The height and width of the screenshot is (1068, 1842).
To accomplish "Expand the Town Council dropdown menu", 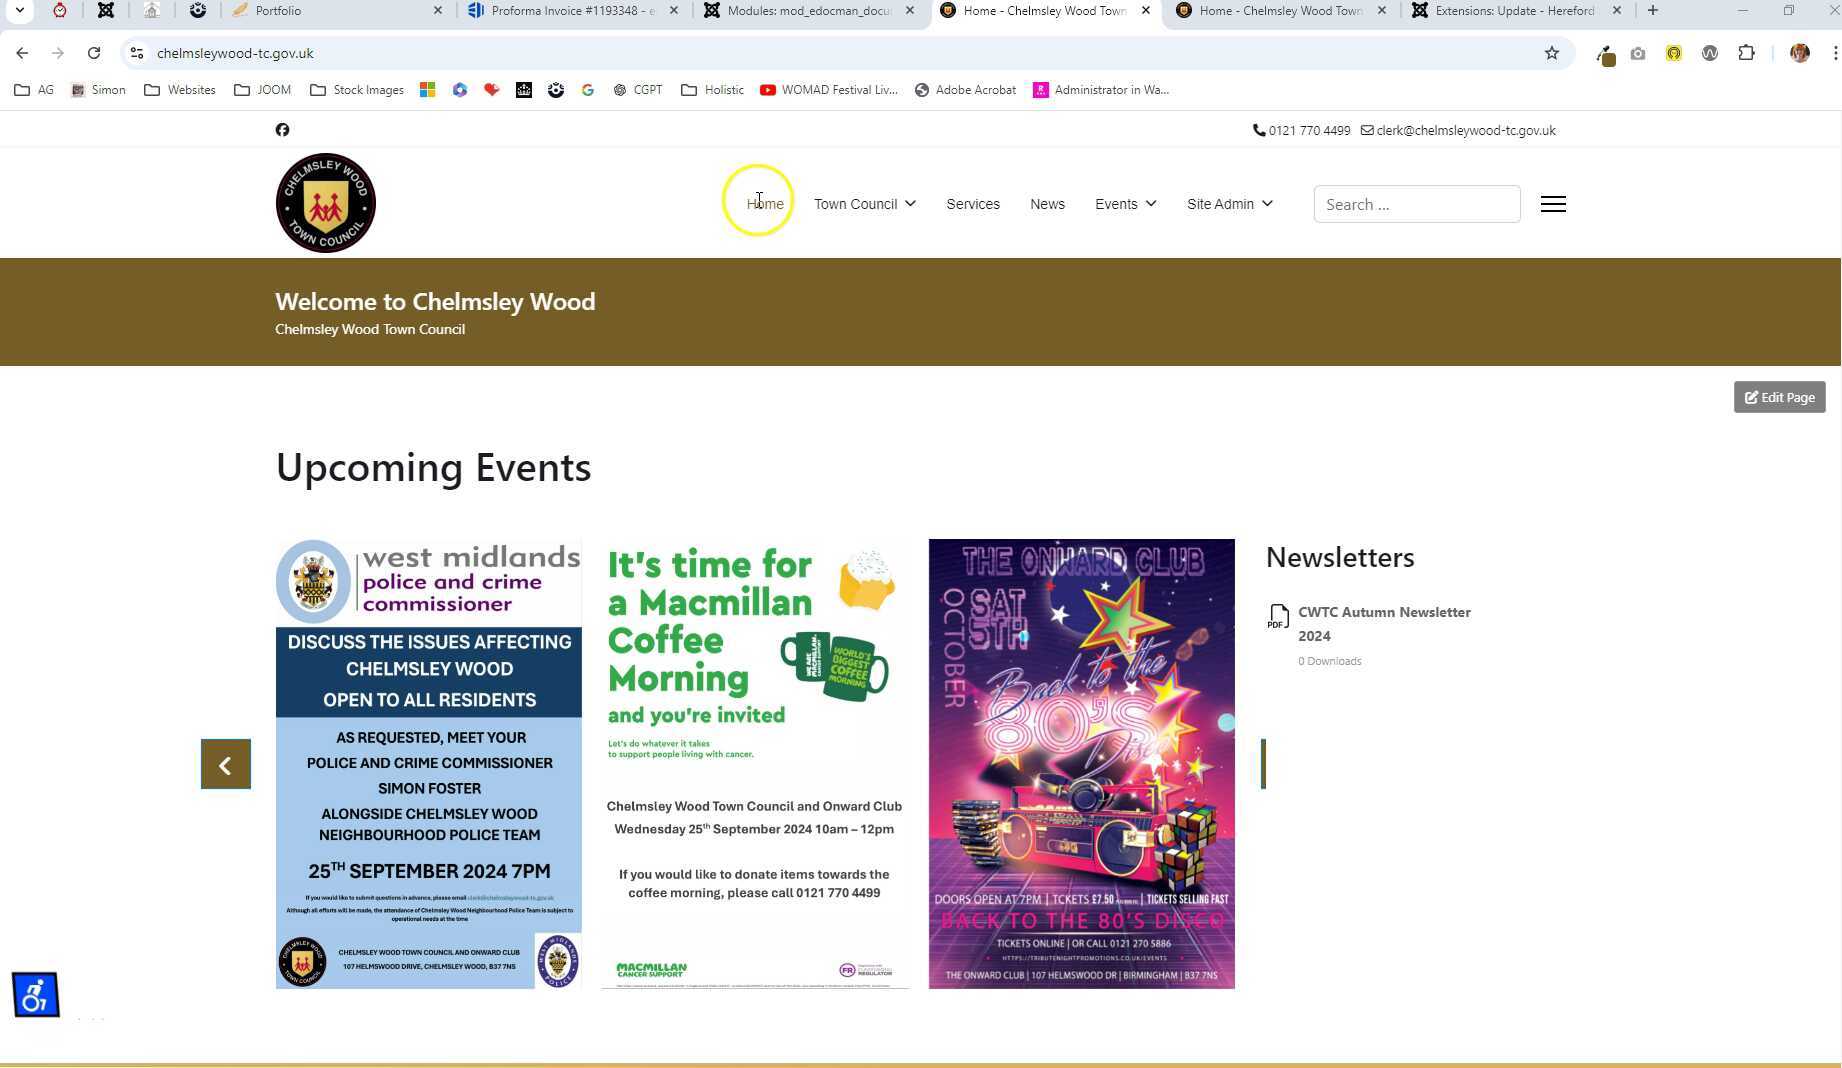I will [x=864, y=204].
